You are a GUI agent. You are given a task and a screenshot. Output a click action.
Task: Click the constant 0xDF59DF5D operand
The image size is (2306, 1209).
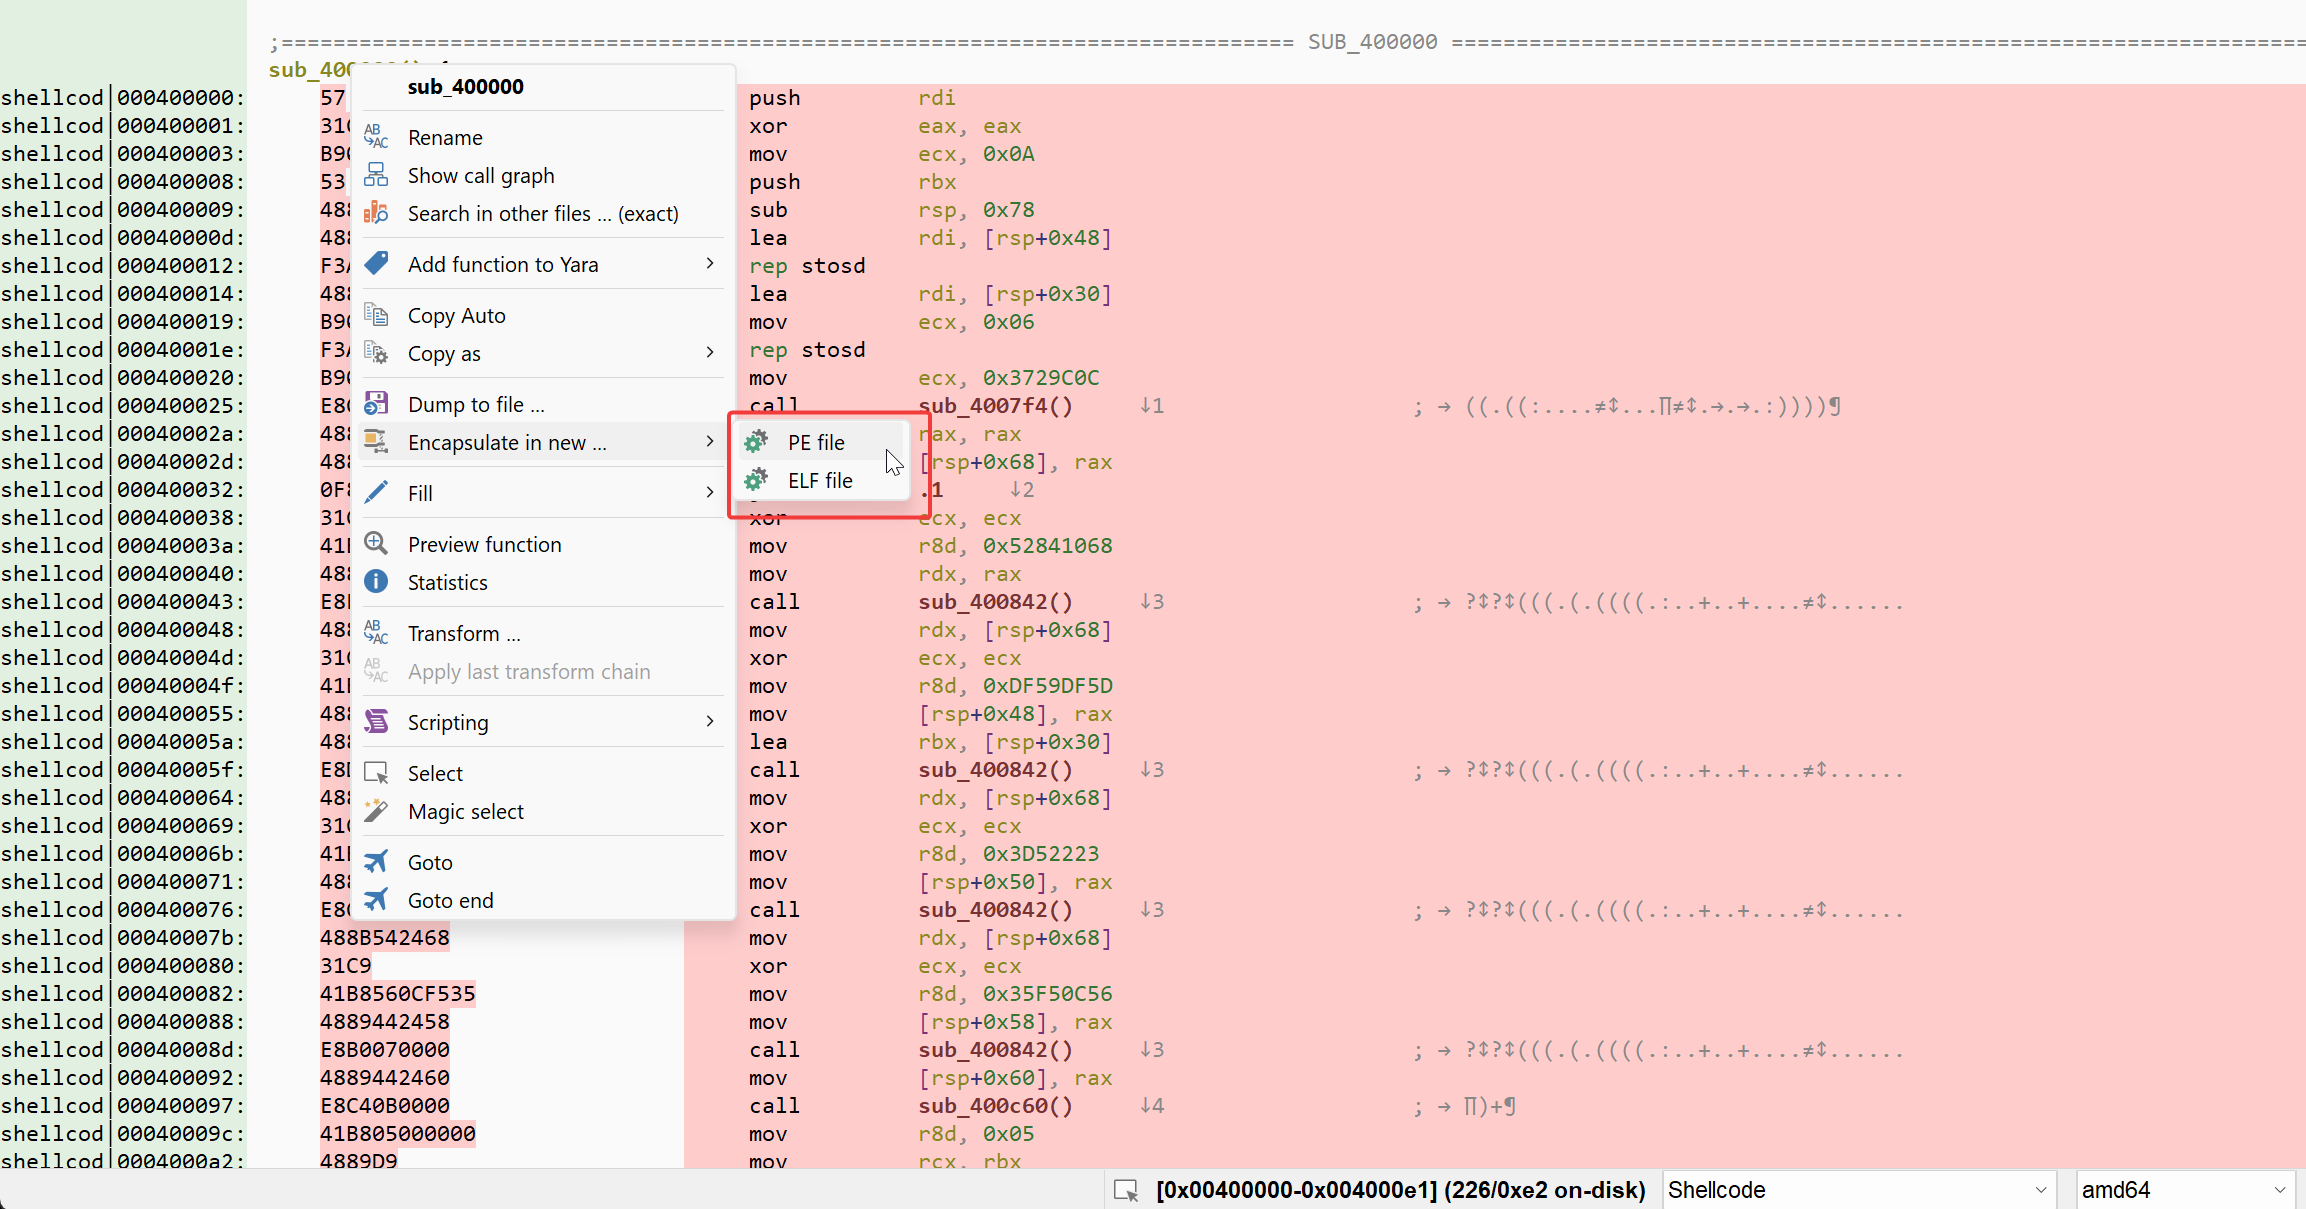[x=1047, y=686]
